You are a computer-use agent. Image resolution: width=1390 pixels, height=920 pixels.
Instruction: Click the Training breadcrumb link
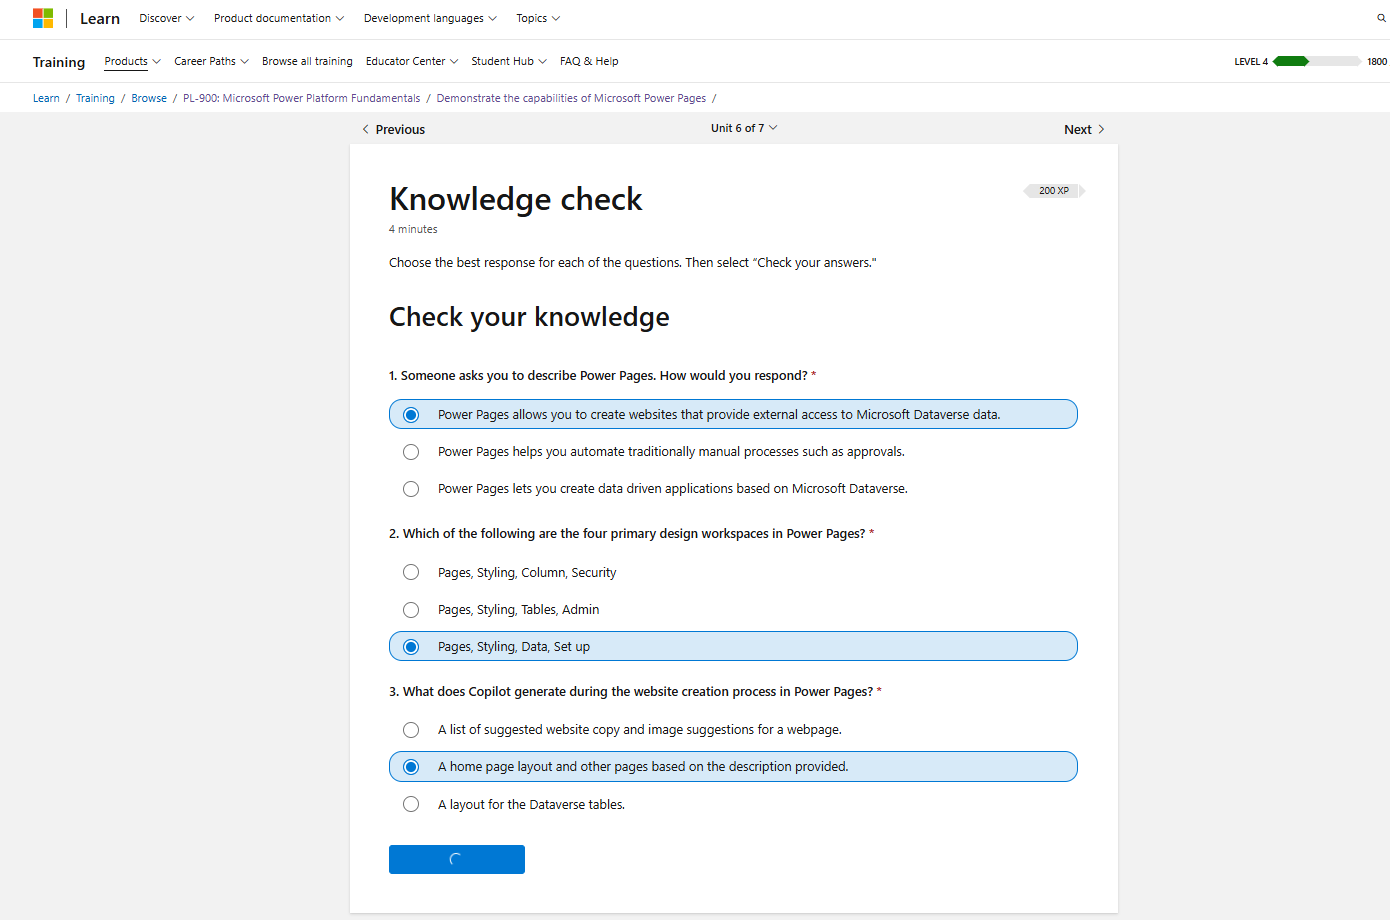coord(95,98)
